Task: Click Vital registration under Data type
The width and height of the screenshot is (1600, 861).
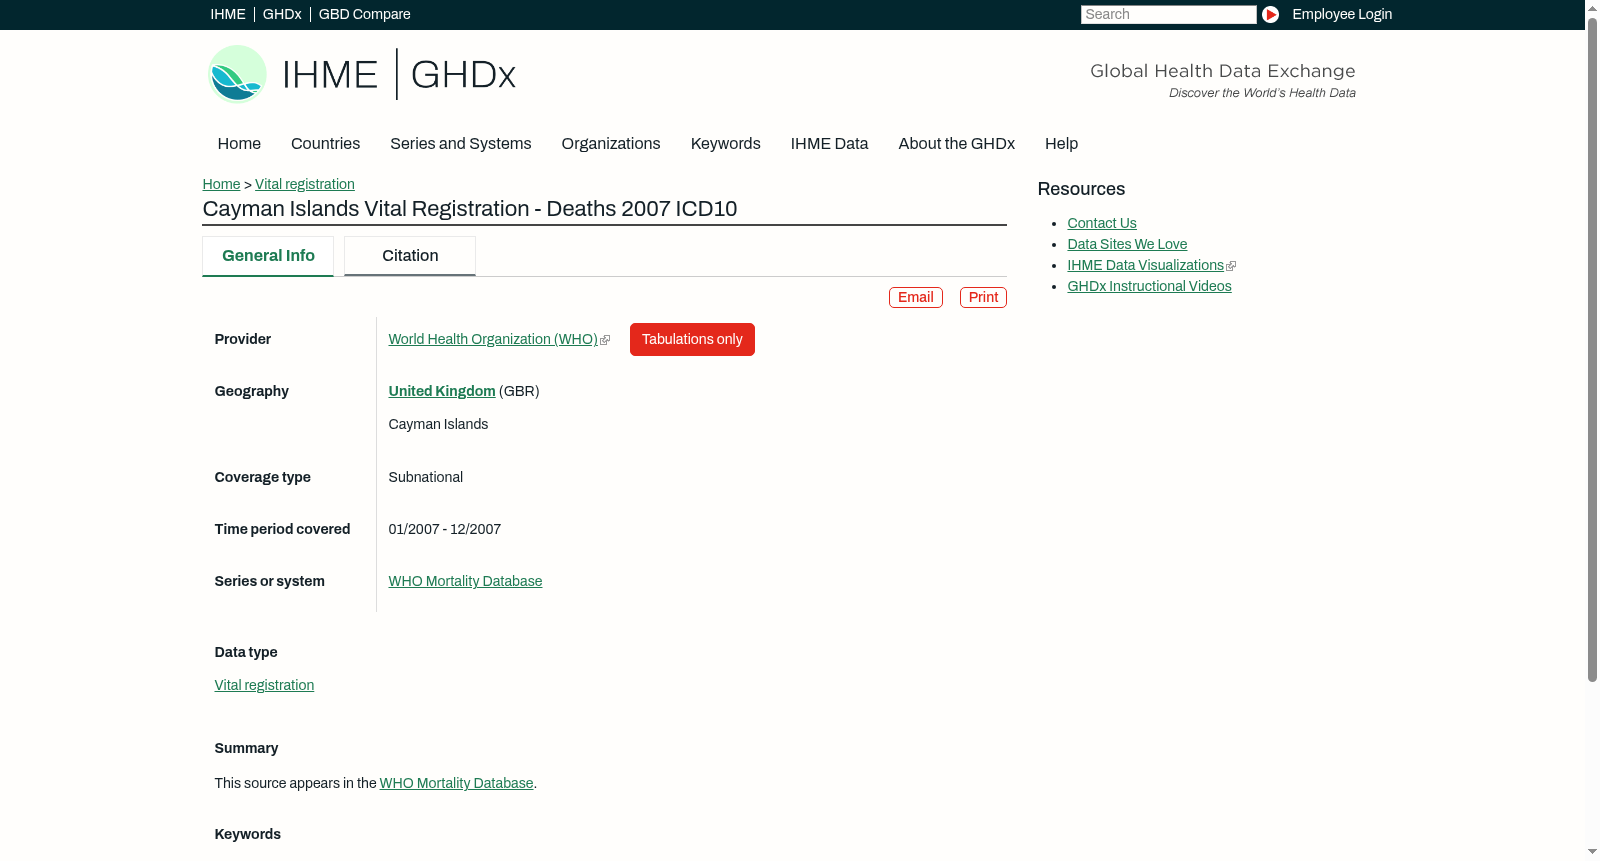Action: [x=264, y=686]
